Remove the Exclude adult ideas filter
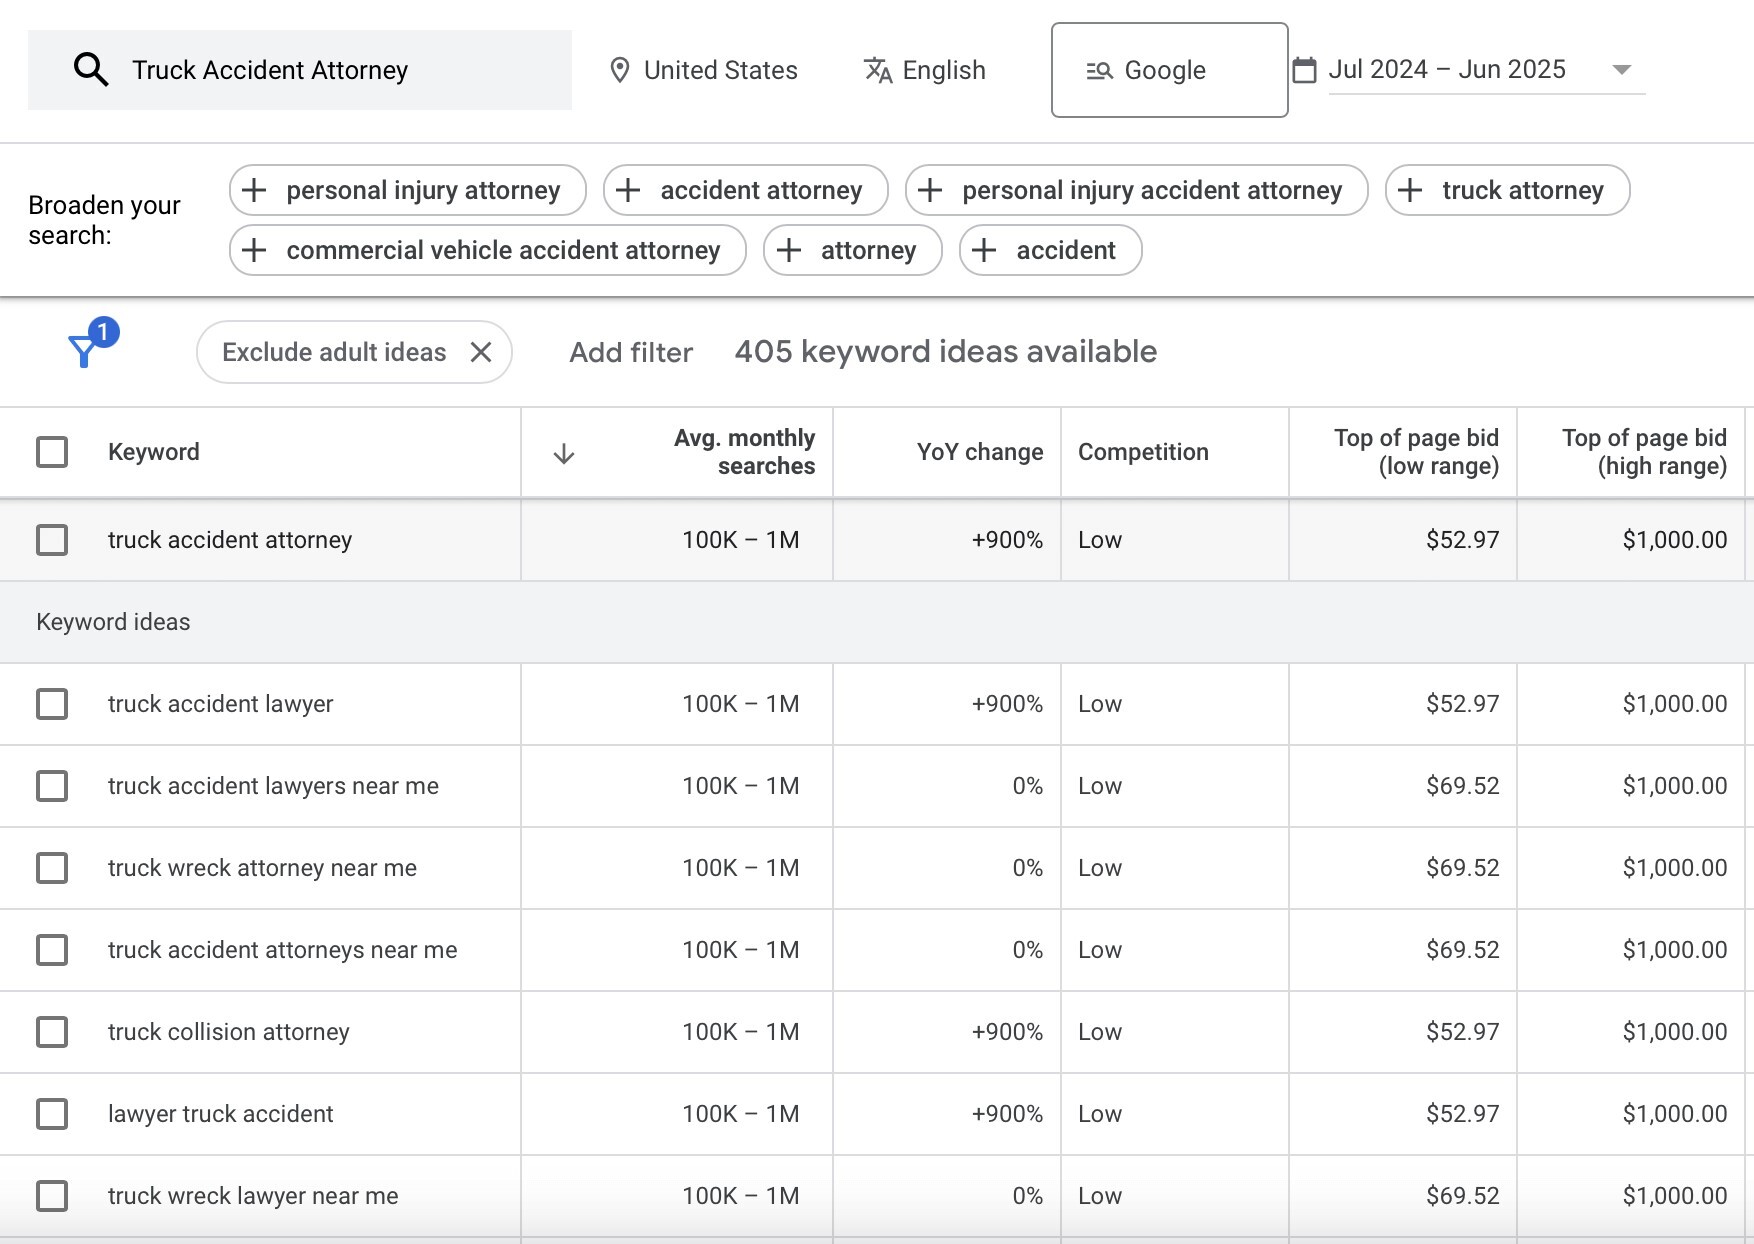Screen dimensions: 1754x1244 tap(481, 352)
